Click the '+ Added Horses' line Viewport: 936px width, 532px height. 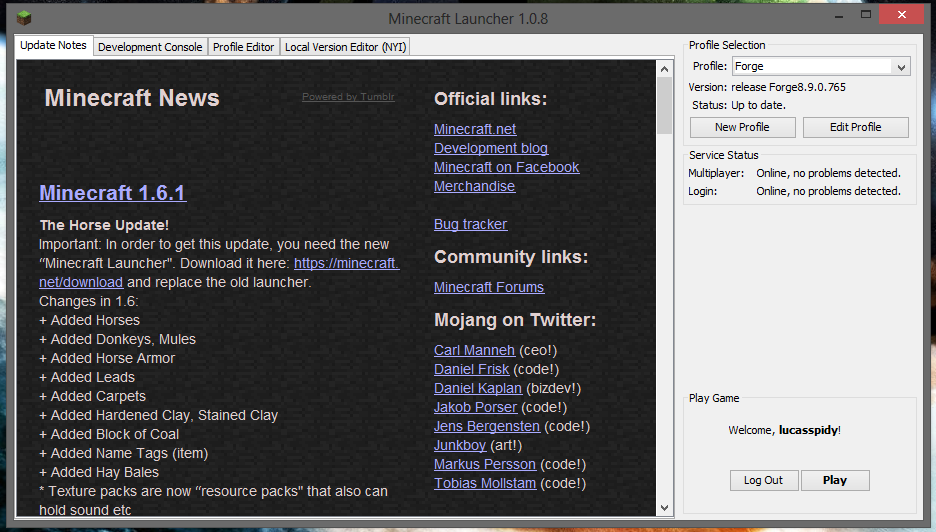[90, 321]
